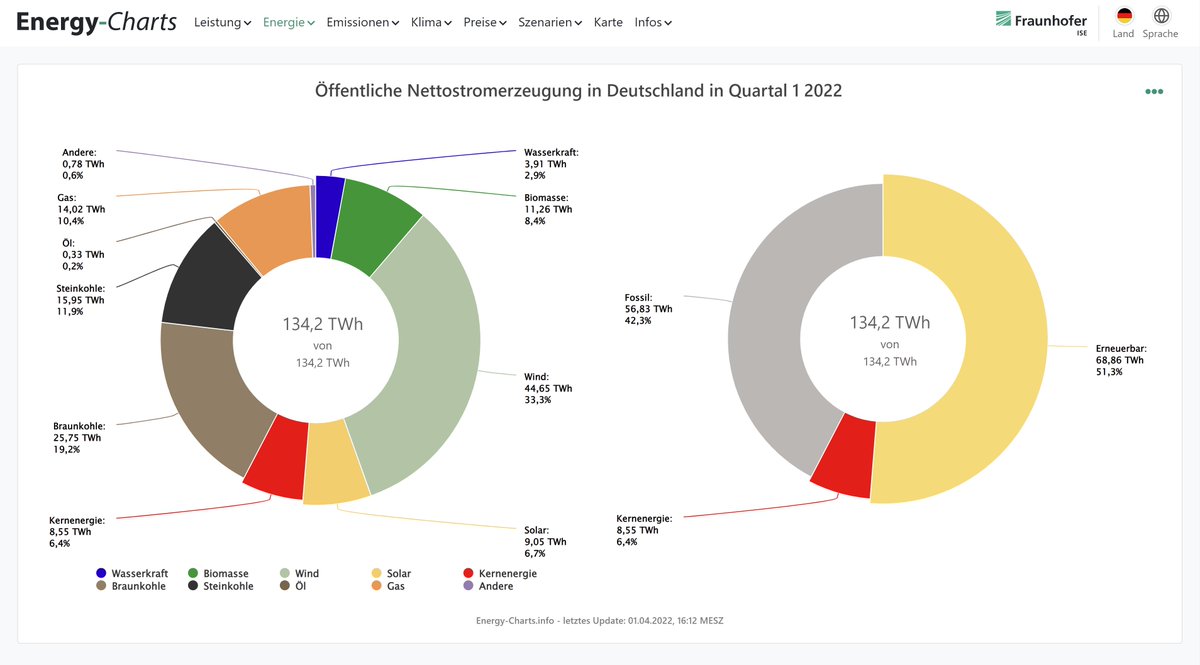Toggle Wind legend entry

tap(299, 573)
